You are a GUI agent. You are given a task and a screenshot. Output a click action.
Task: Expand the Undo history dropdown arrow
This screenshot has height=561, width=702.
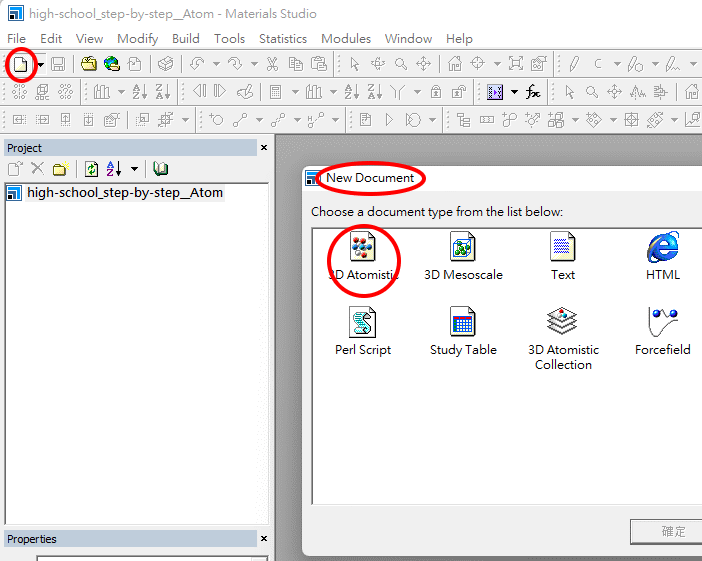point(216,65)
